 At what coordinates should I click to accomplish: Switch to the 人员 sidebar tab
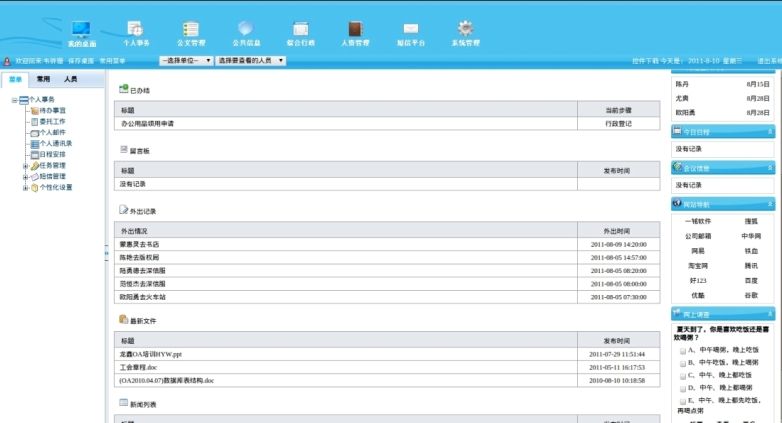(71, 78)
